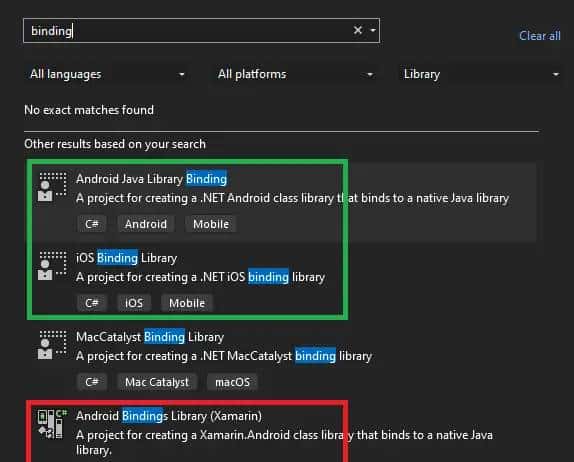This screenshot has height=462, width=574.
Task: Open the All platforms dropdown
Action: [295, 74]
